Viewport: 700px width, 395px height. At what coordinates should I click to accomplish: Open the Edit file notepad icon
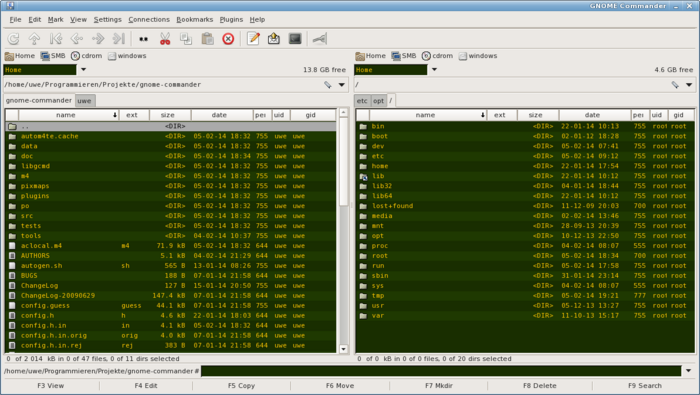pyautogui.click(x=253, y=39)
